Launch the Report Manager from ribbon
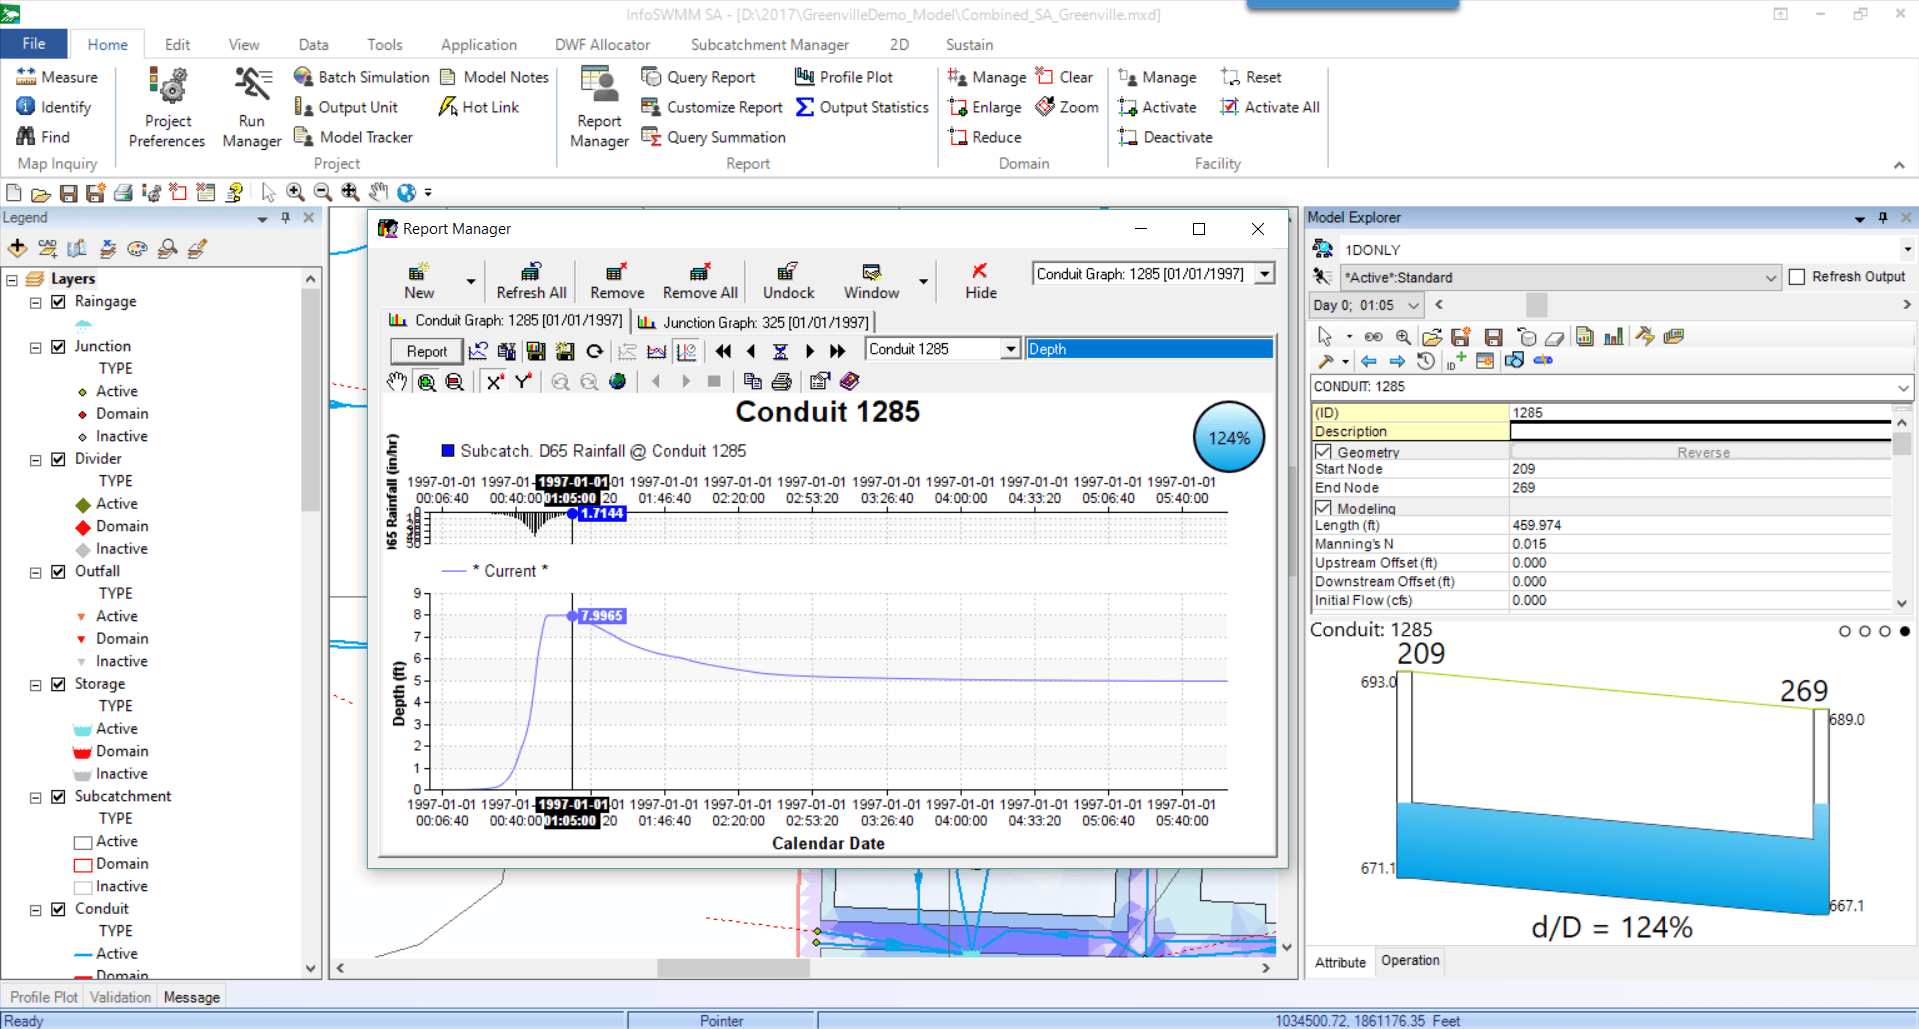This screenshot has width=1919, height=1029. 599,108
